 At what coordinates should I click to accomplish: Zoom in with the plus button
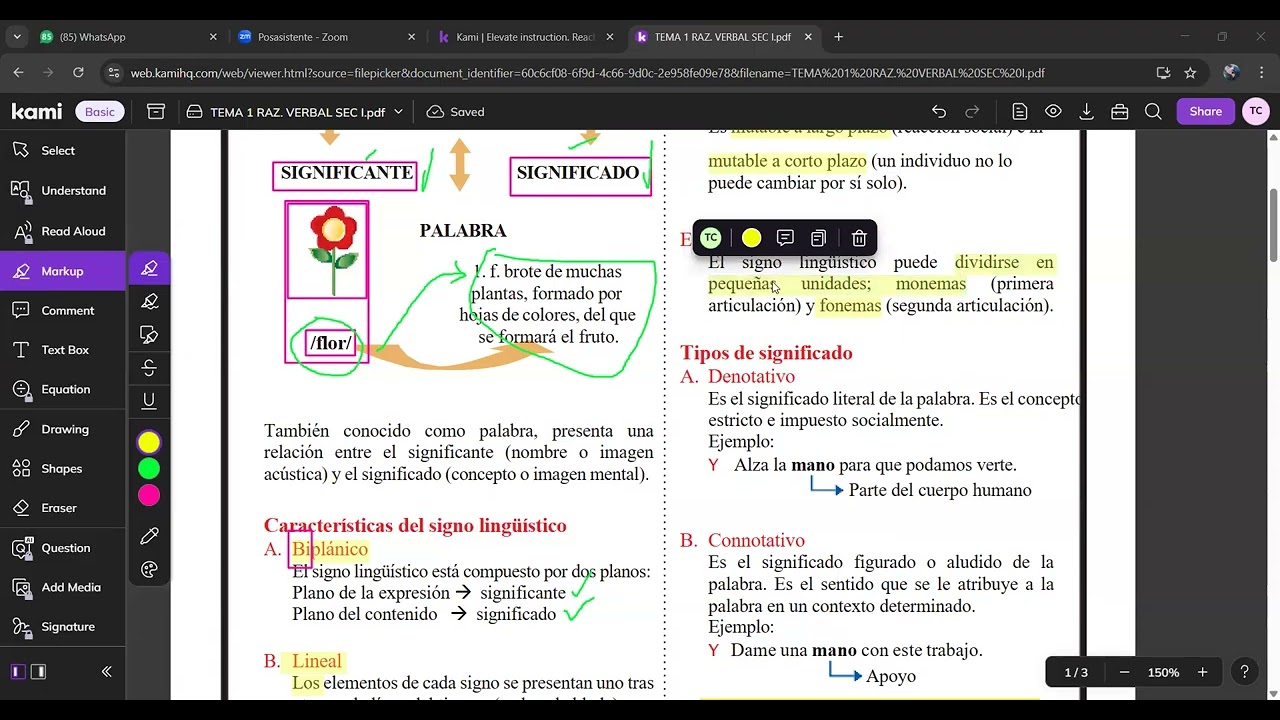tap(1202, 672)
